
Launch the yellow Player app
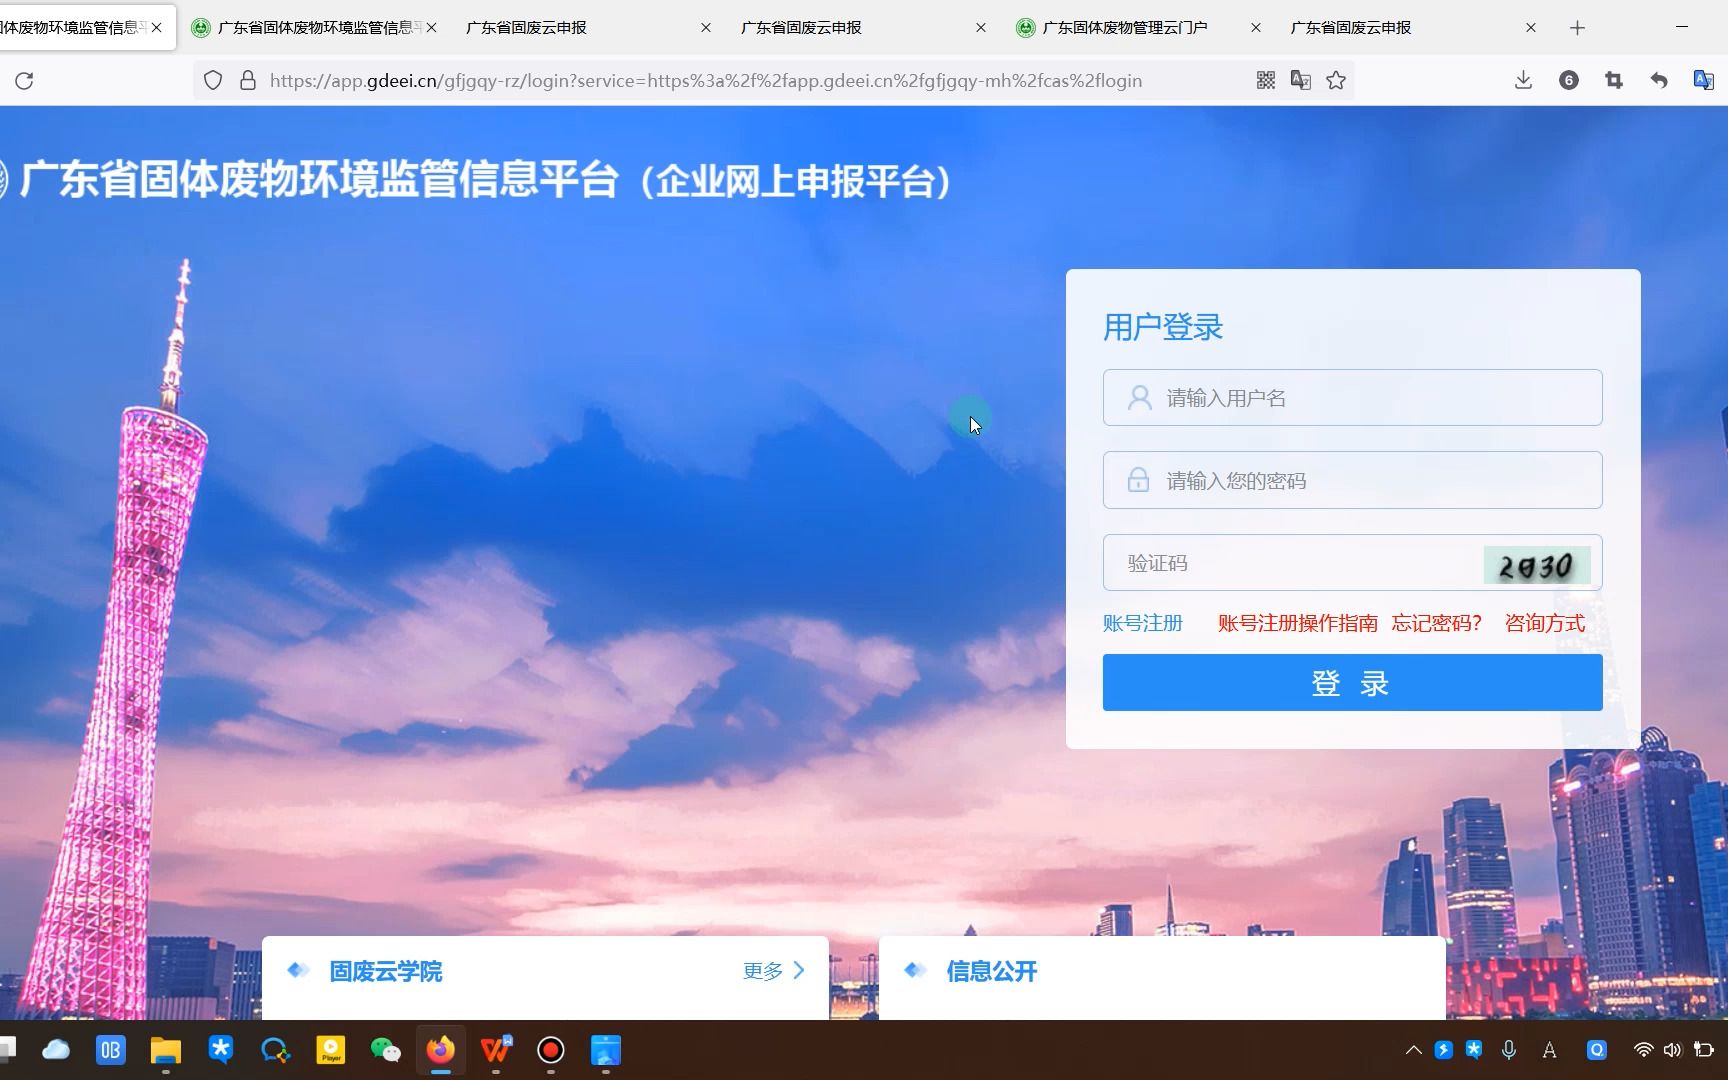pyautogui.click(x=330, y=1050)
